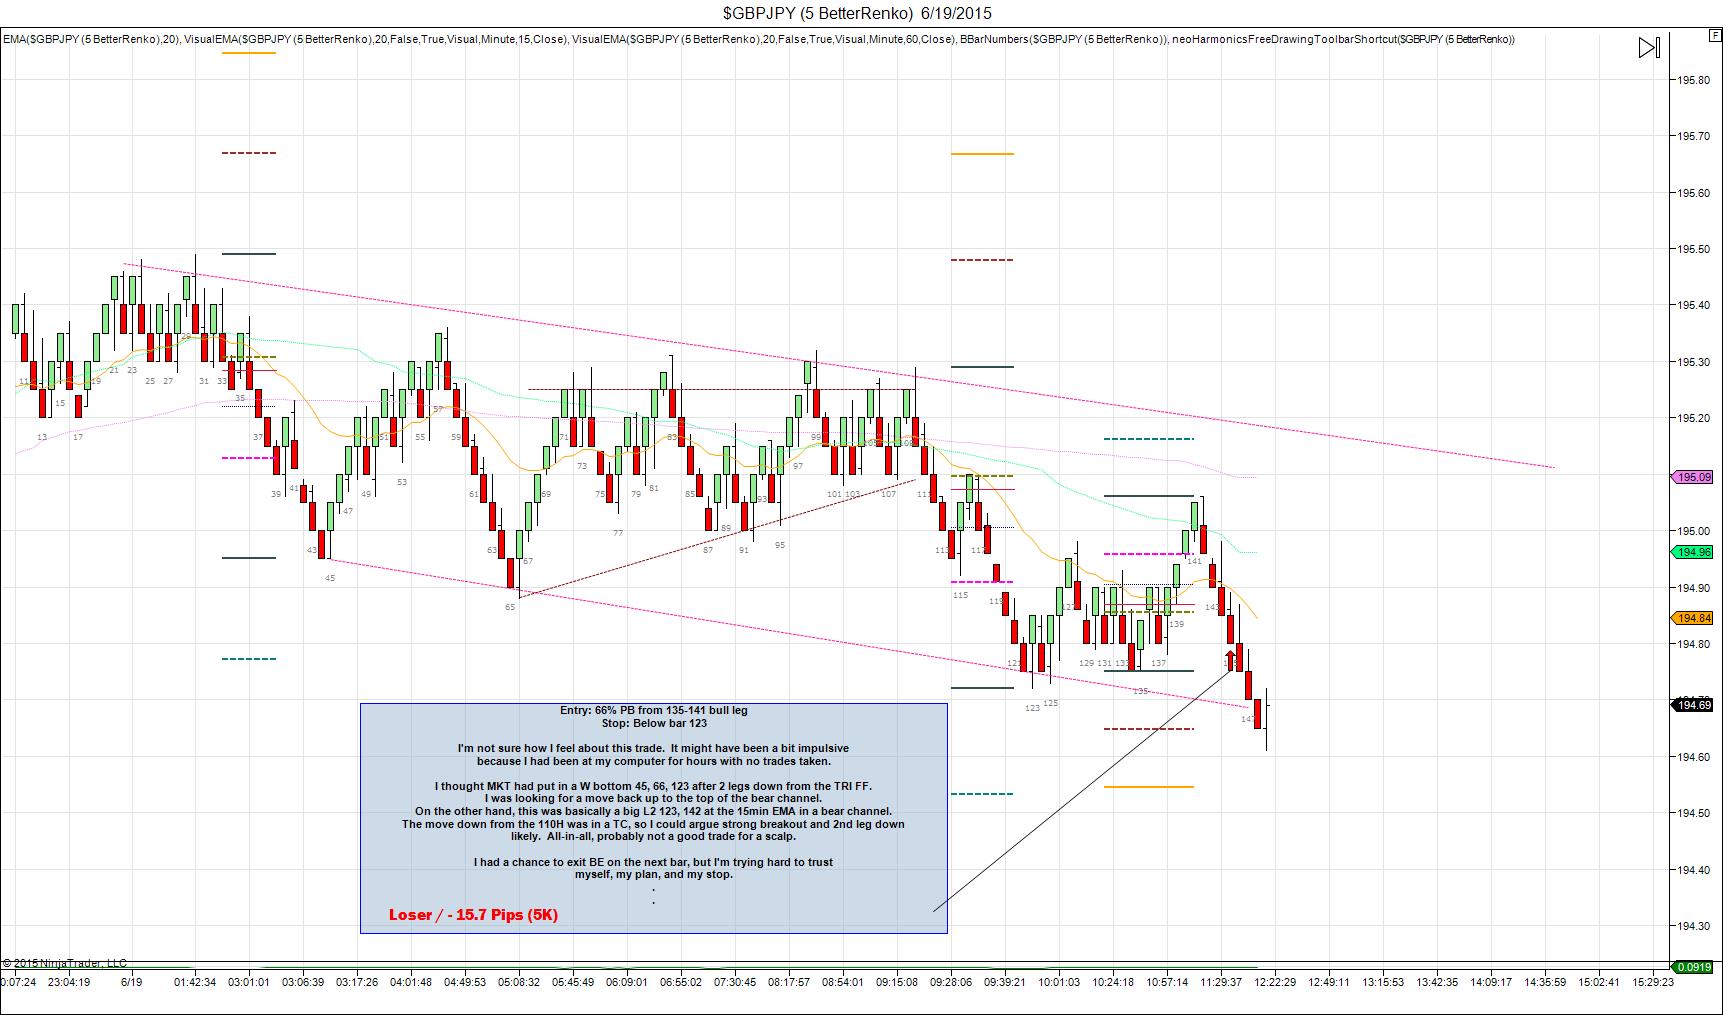Click the scroll-to-latest-bar arrow icon
1723x1015 pixels.
pos(1649,47)
